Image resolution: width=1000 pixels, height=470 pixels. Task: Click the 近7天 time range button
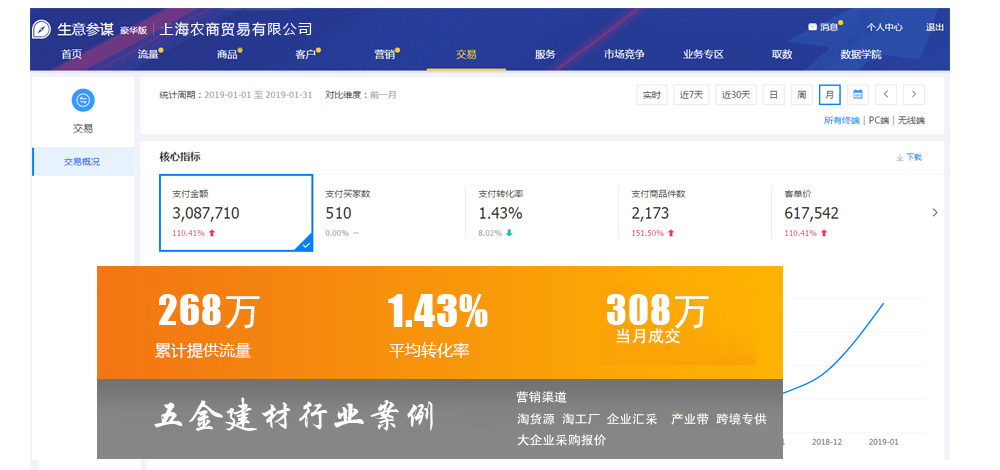click(x=692, y=95)
